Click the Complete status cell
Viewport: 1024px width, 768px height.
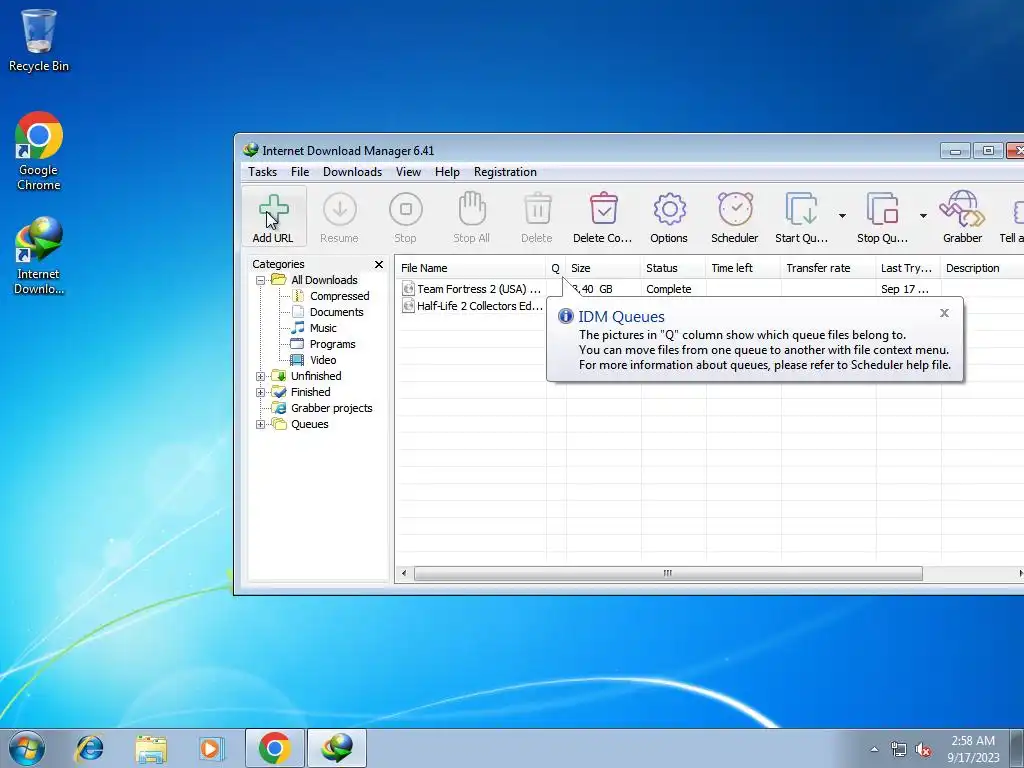(669, 289)
